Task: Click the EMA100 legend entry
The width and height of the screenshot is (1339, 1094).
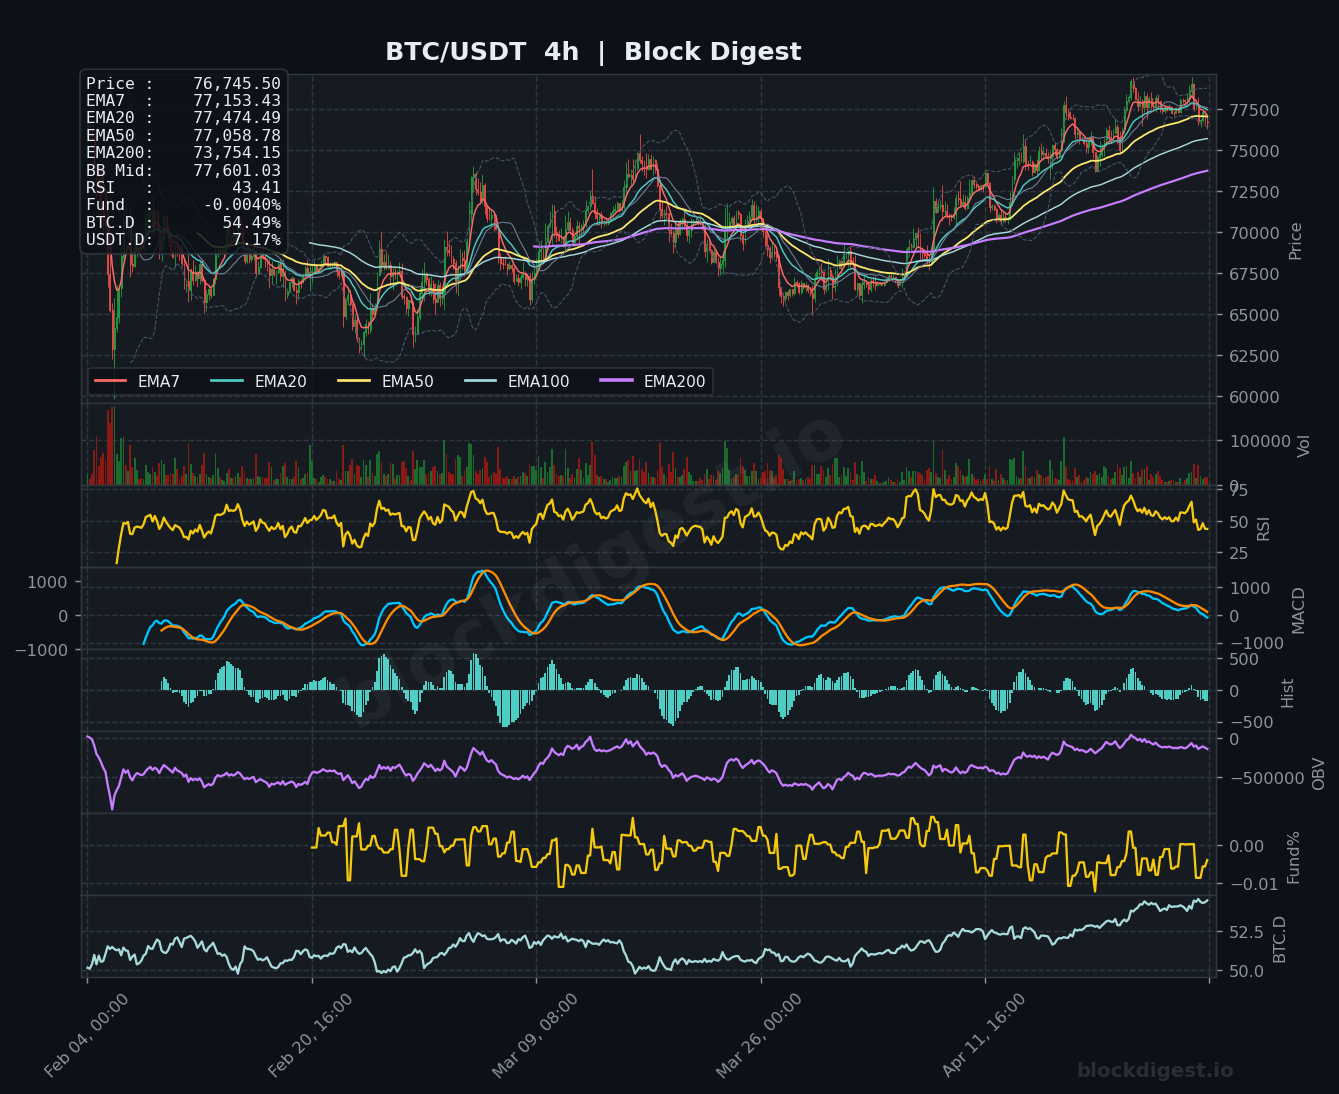Action: (x=517, y=381)
